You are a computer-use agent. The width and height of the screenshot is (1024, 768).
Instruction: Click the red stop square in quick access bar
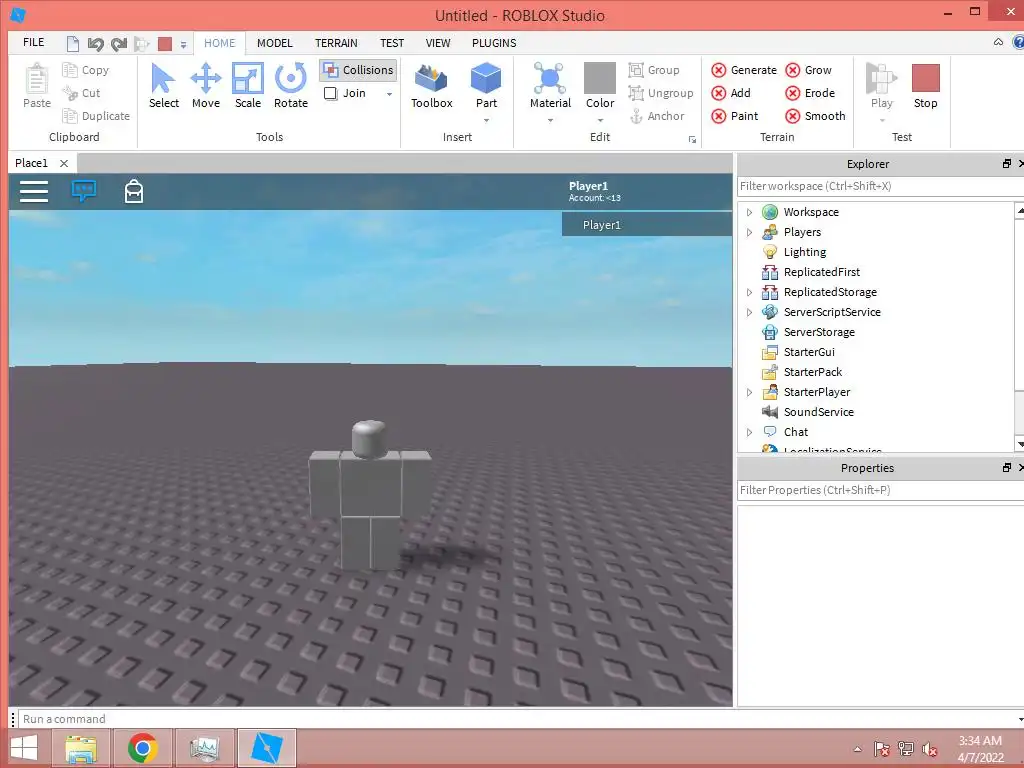pyautogui.click(x=165, y=44)
